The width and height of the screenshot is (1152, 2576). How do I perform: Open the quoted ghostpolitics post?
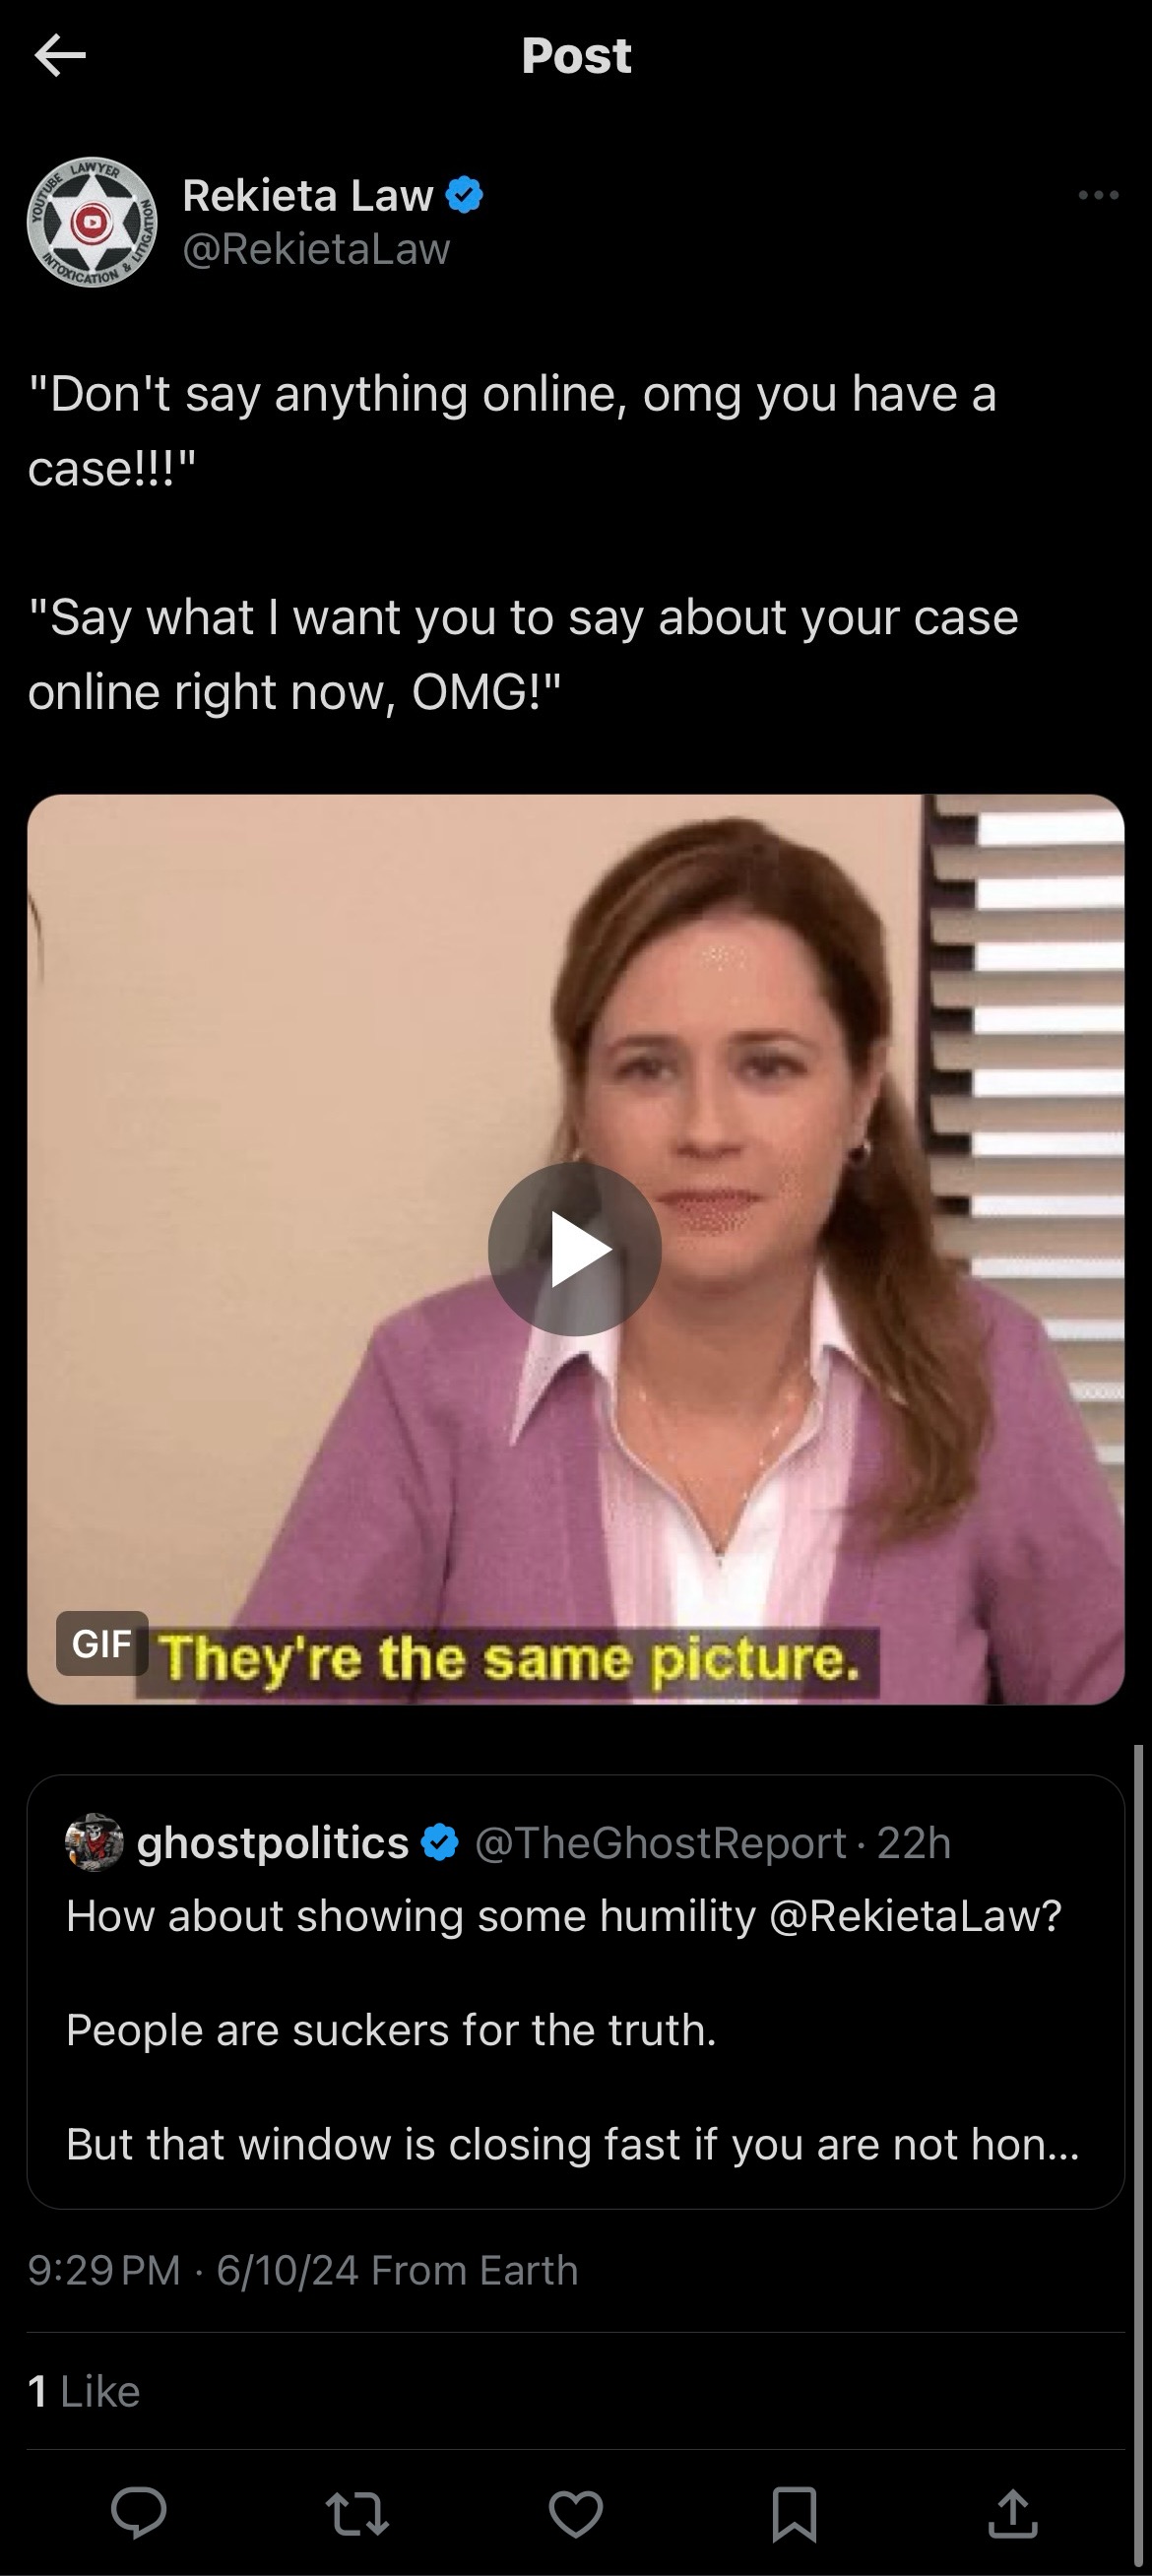[x=576, y=1992]
